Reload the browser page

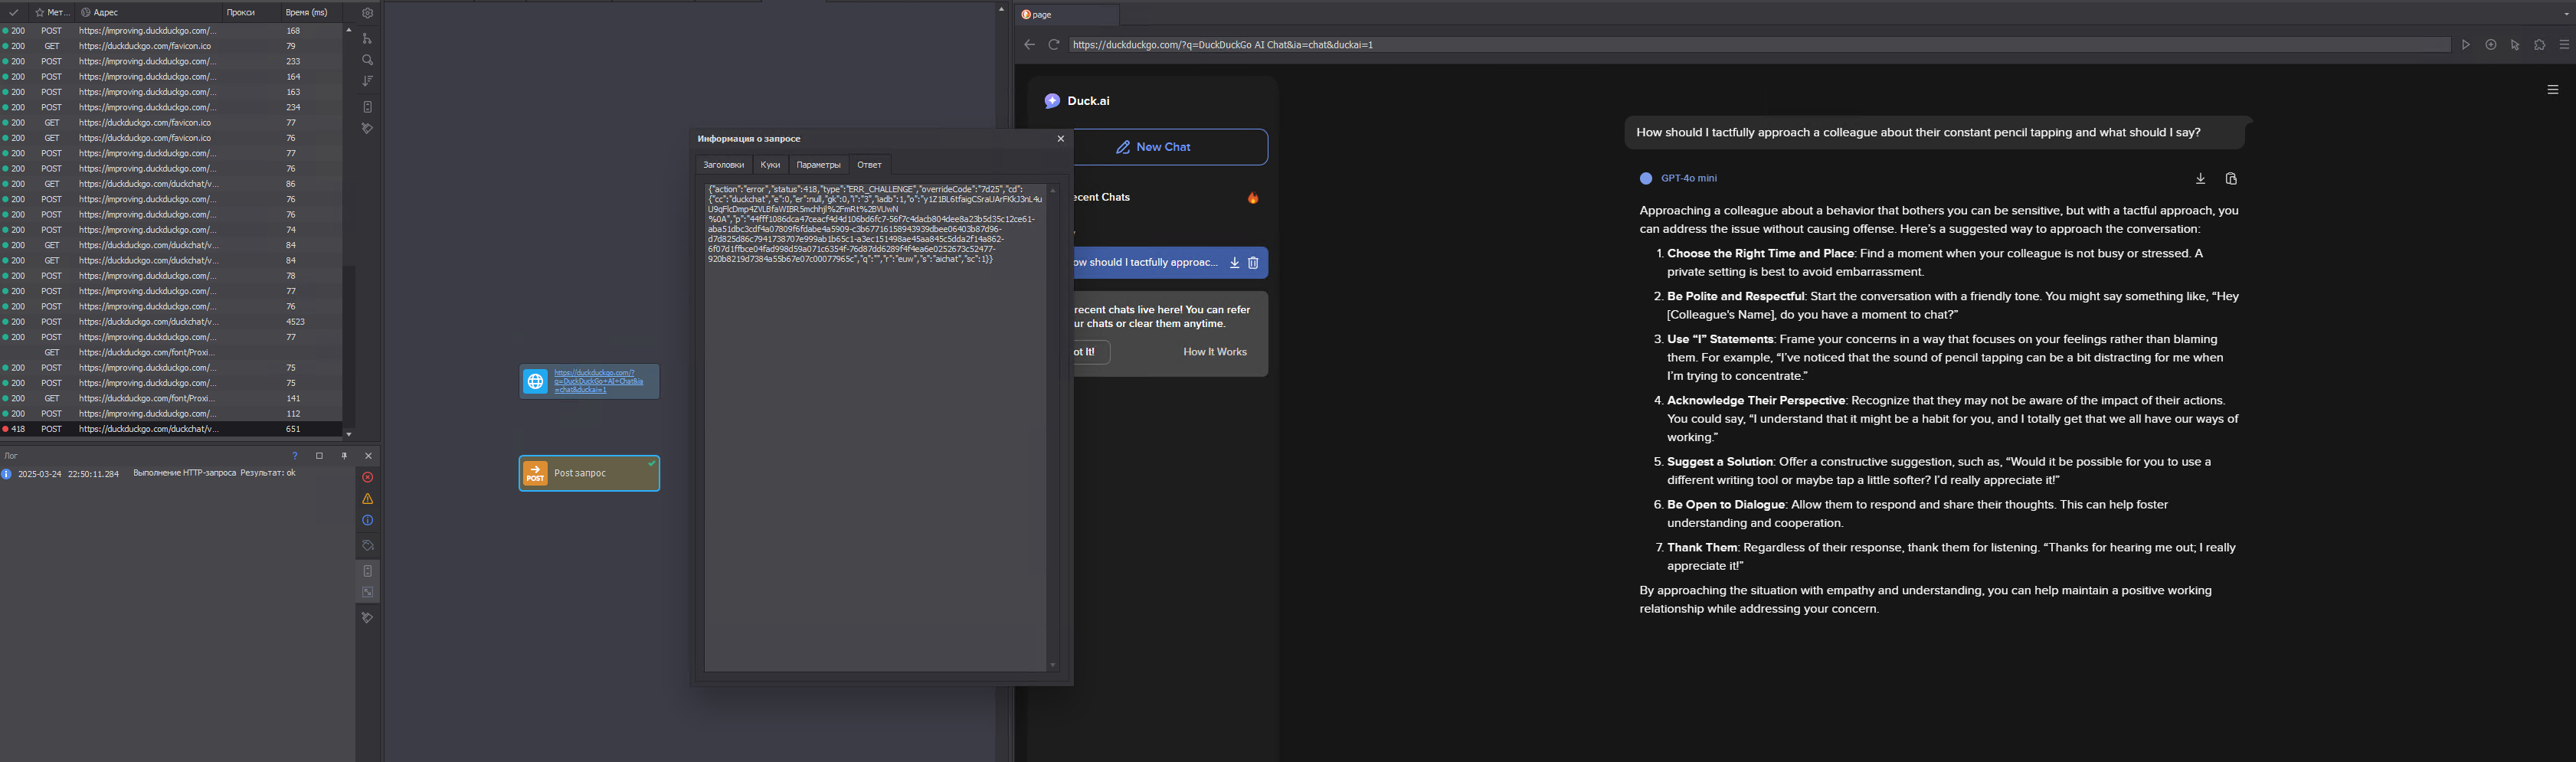click(1053, 45)
